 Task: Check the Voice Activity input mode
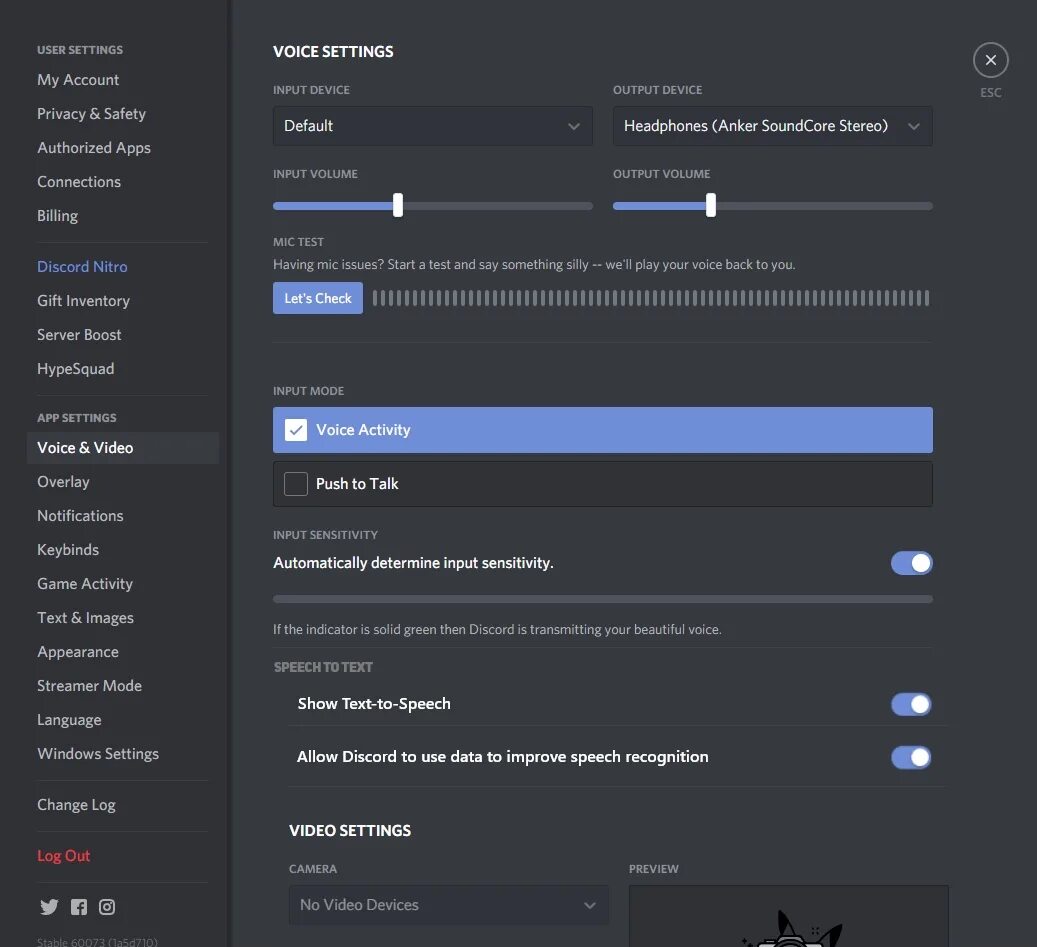[602, 430]
